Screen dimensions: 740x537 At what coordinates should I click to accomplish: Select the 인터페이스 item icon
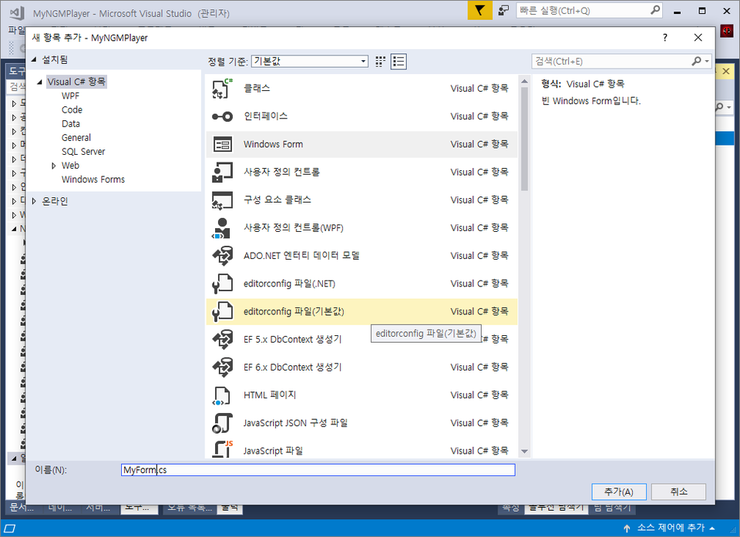222,117
